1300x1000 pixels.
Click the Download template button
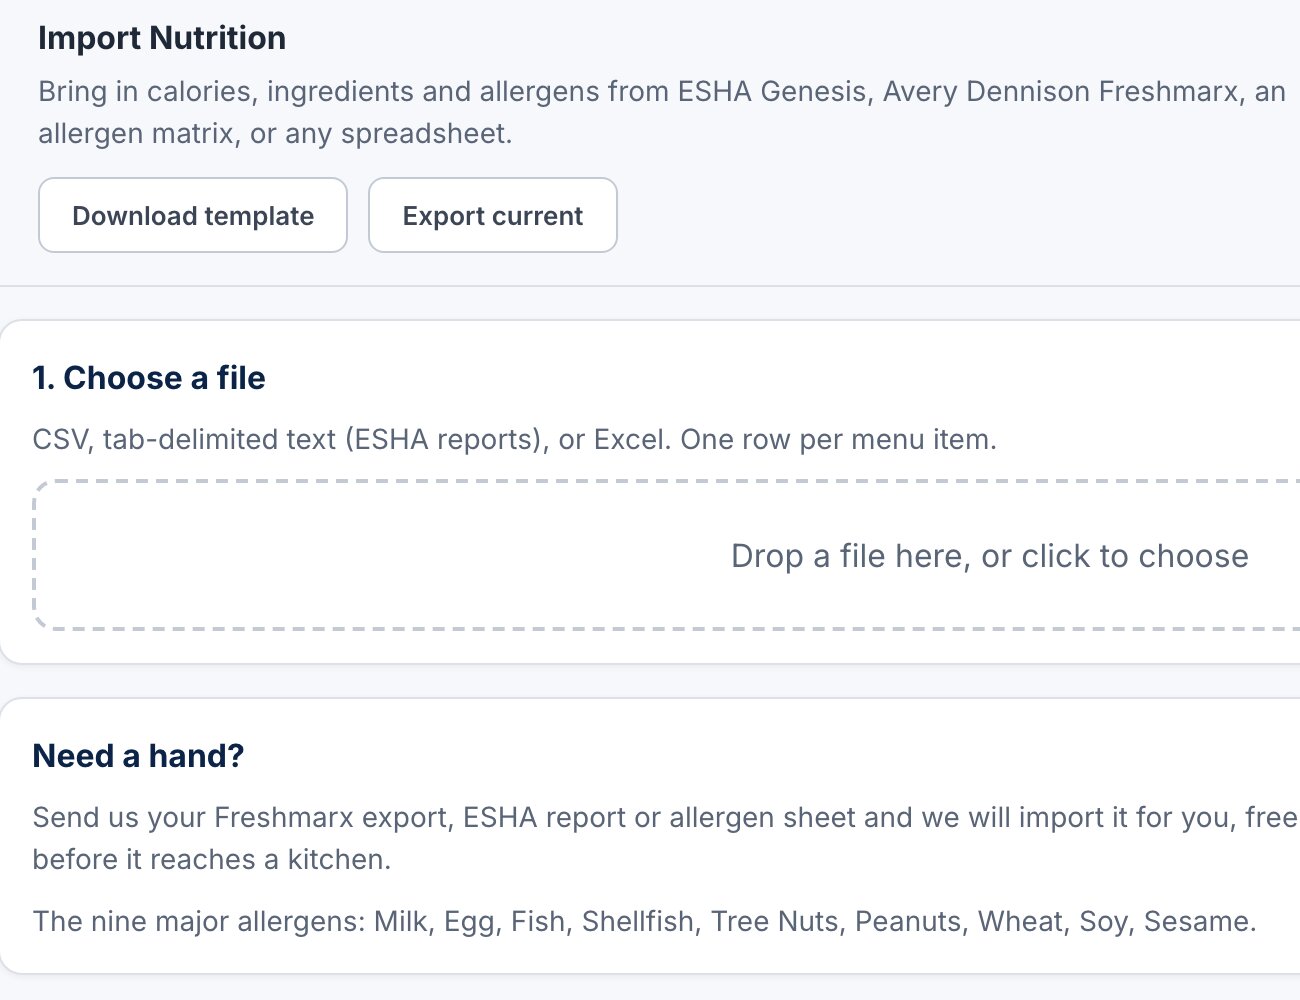tap(193, 215)
